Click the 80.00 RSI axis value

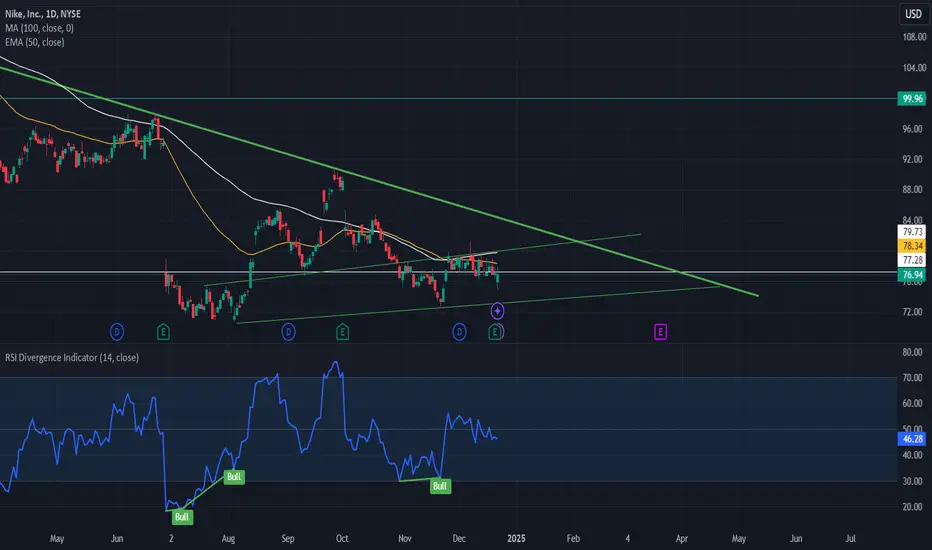[914, 352]
